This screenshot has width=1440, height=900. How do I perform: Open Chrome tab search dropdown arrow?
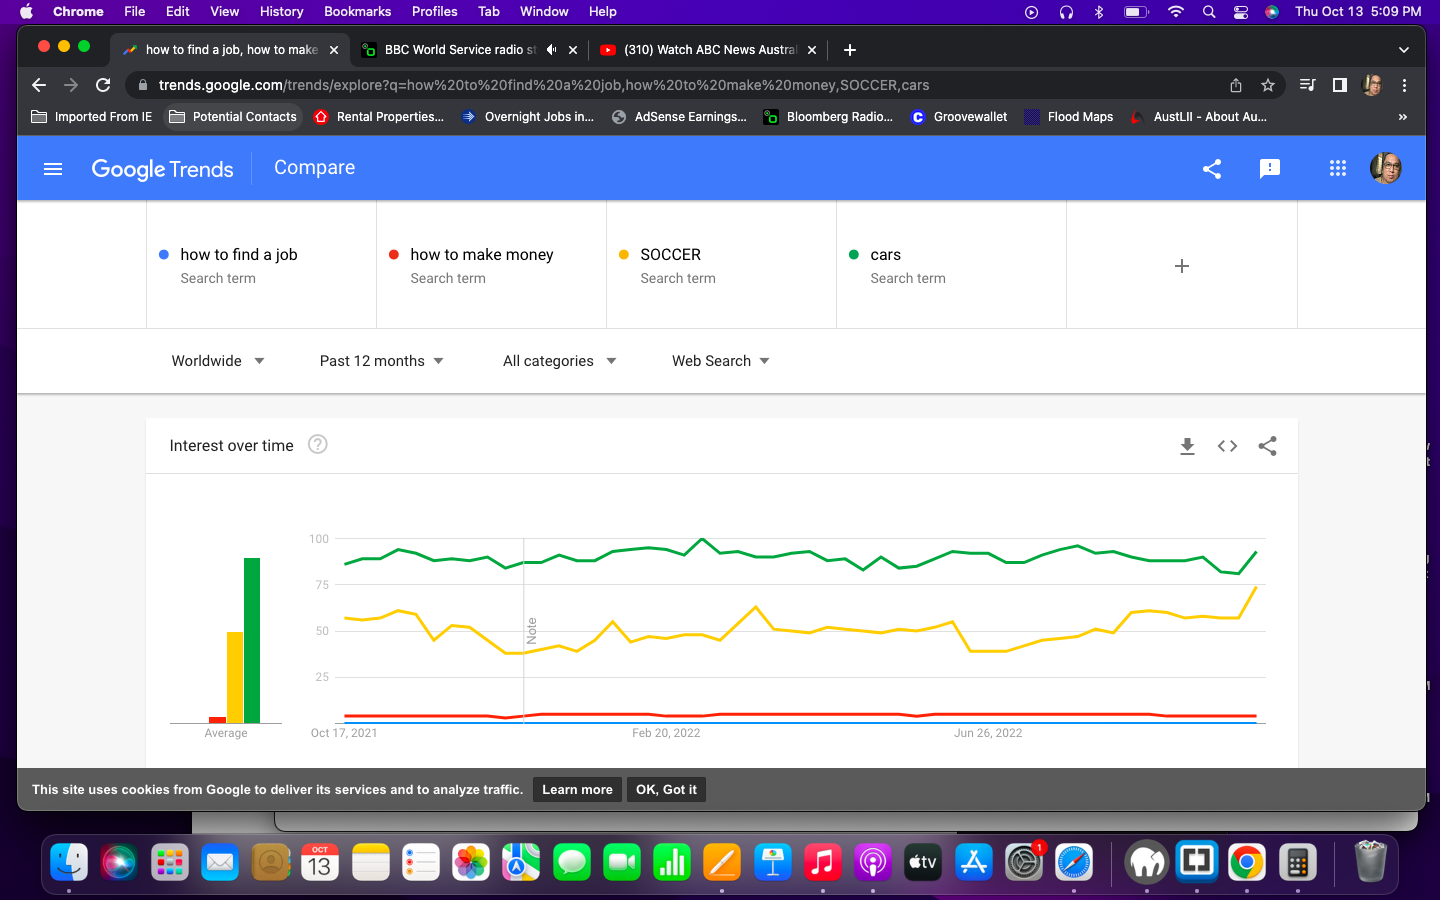(x=1404, y=50)
